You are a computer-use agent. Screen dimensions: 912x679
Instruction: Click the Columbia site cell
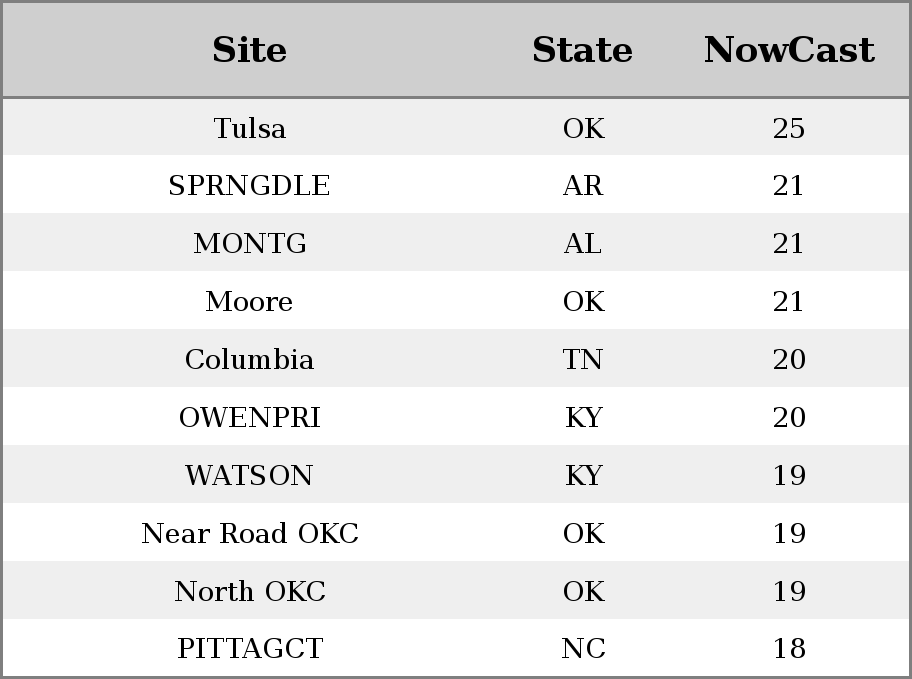(x=250, y=359)
